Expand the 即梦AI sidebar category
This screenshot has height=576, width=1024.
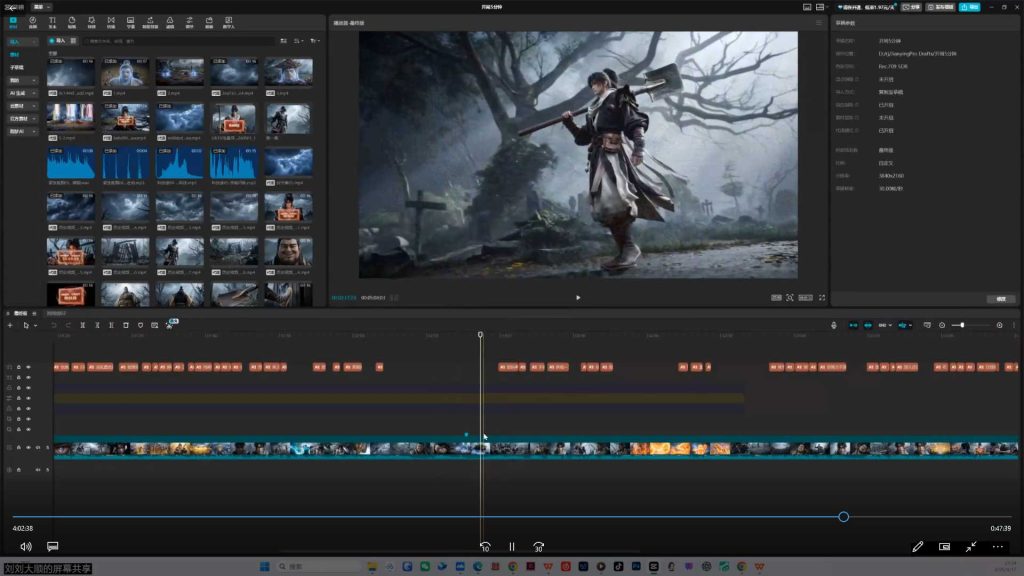click(x=22, y=131)
